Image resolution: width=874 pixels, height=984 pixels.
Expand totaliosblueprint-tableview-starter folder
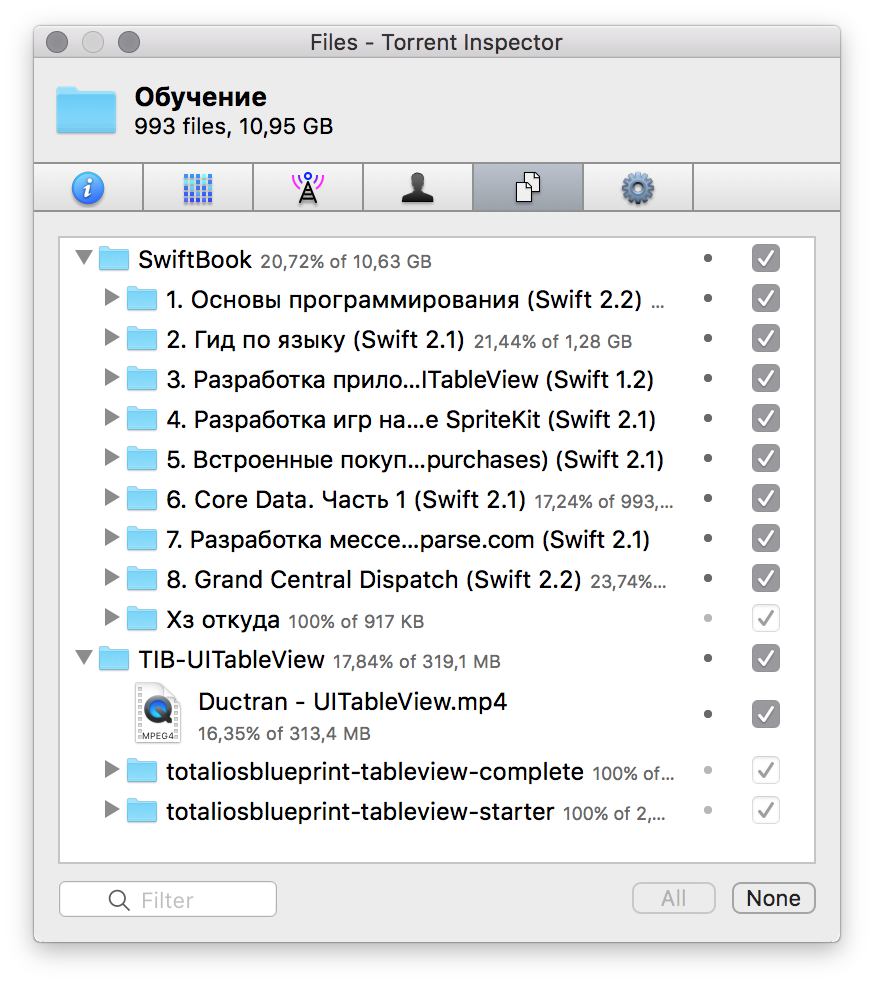coord(112,810)
